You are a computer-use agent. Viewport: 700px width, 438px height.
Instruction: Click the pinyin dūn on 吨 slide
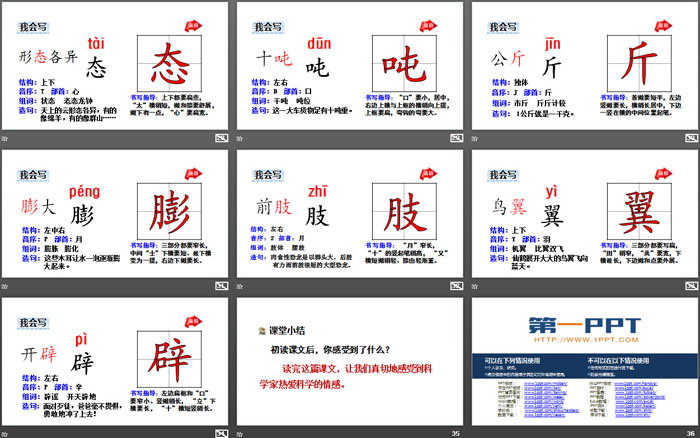[x=319, y=44]
